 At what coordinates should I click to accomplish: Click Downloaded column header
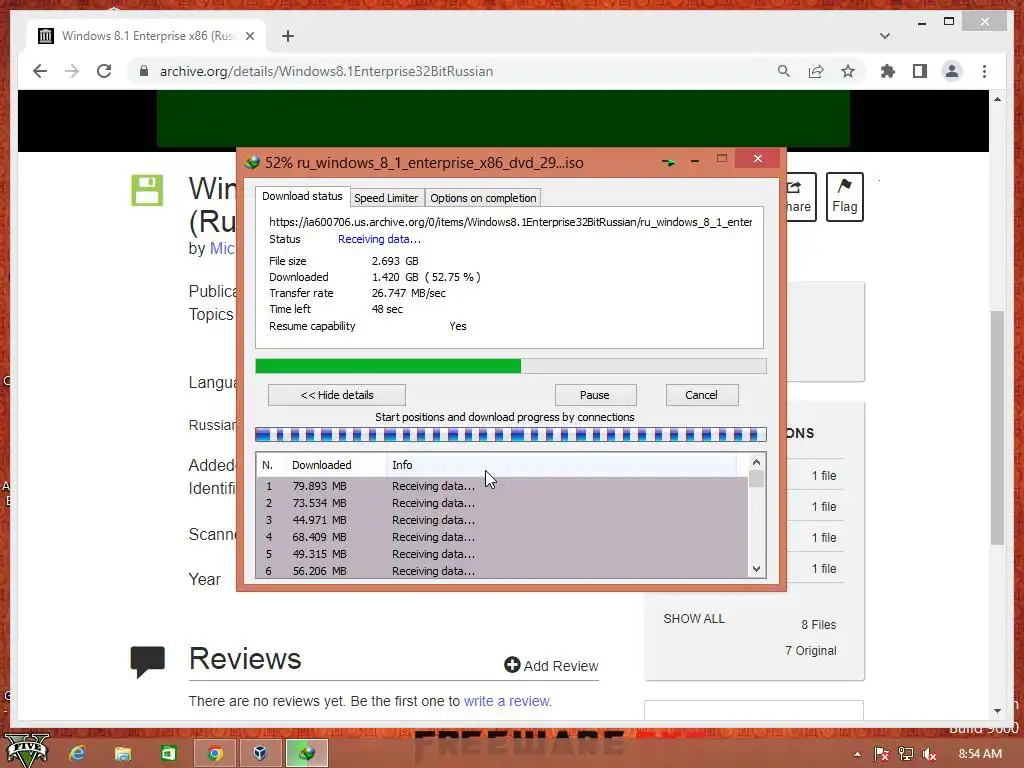336,465
